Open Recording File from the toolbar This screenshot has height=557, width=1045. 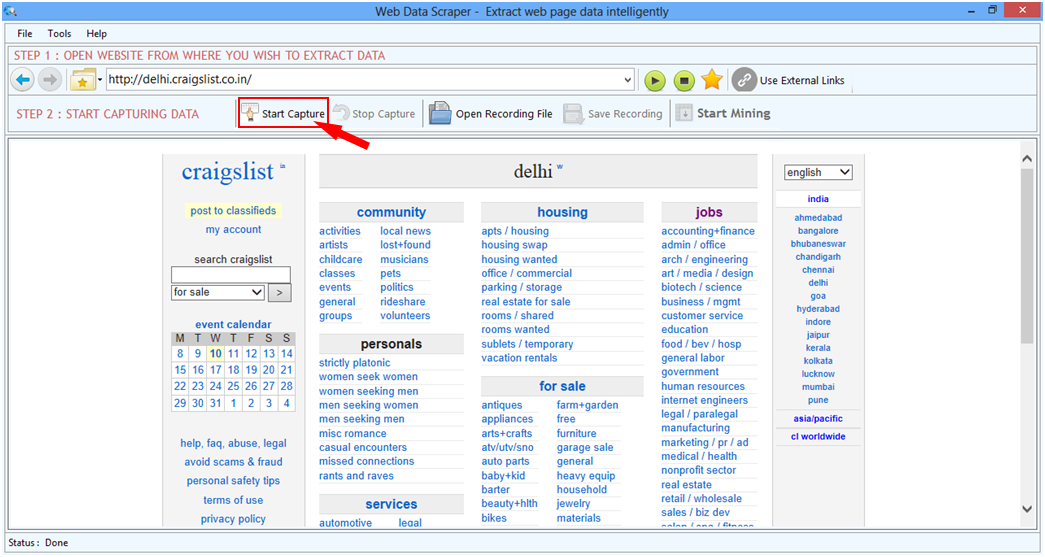[491, 114]
